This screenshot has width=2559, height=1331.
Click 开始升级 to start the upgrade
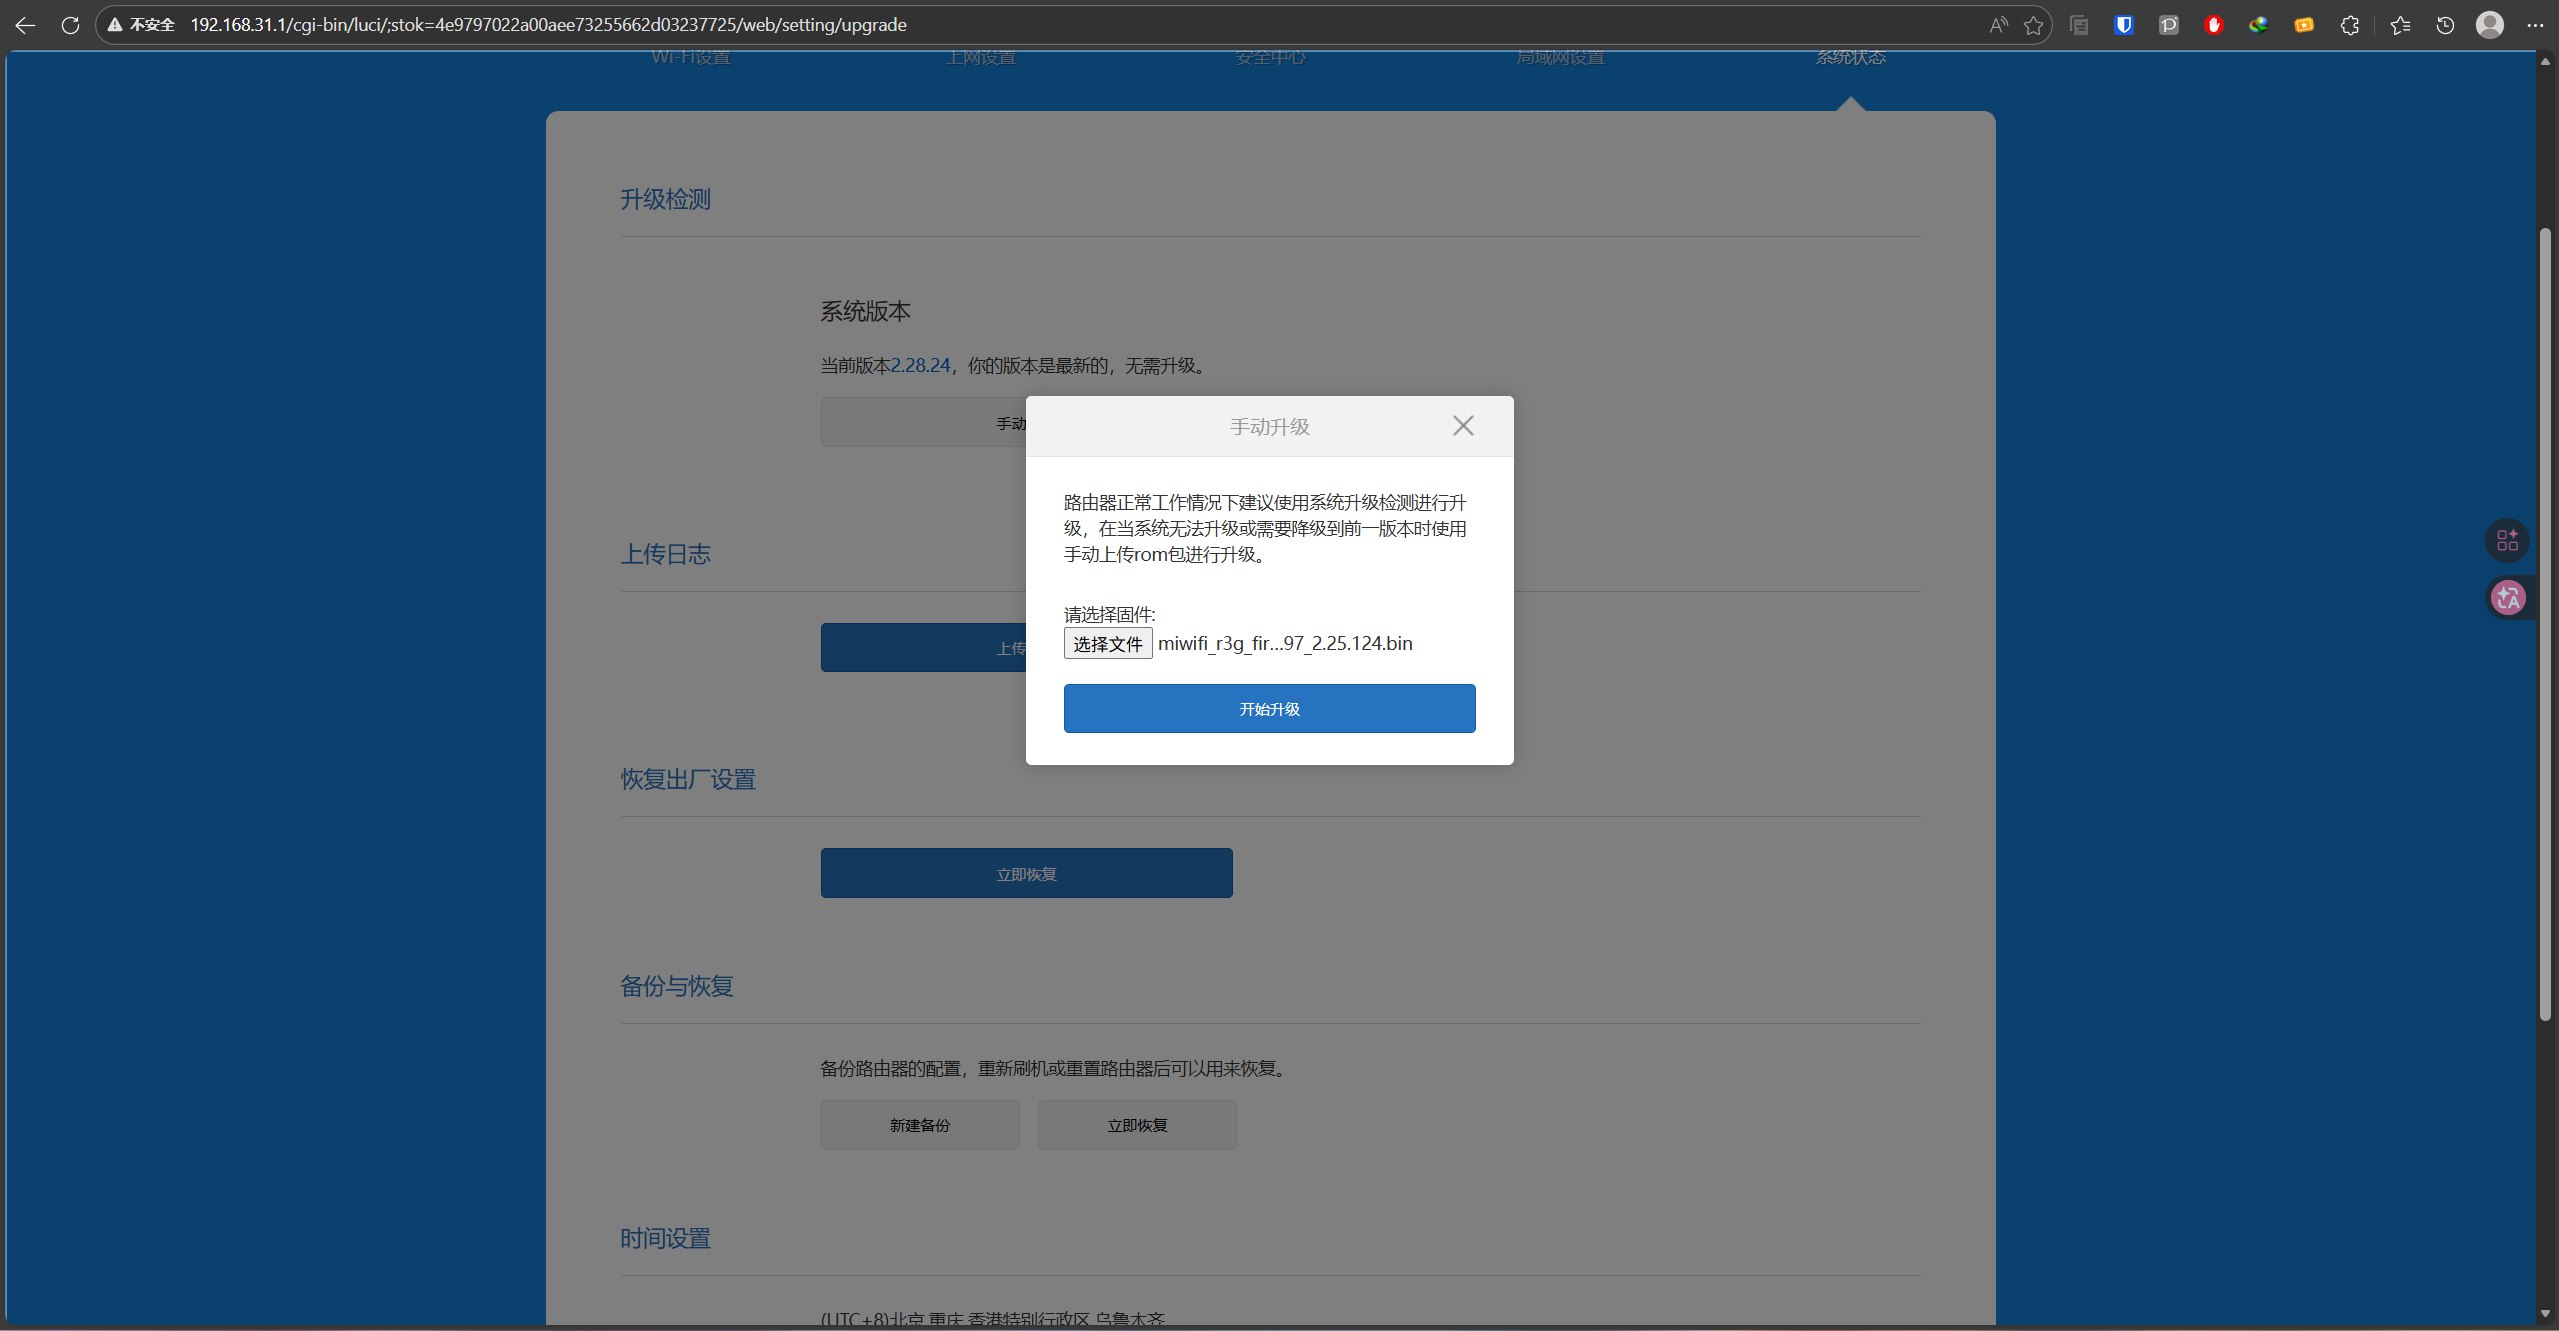(1269, 709)
